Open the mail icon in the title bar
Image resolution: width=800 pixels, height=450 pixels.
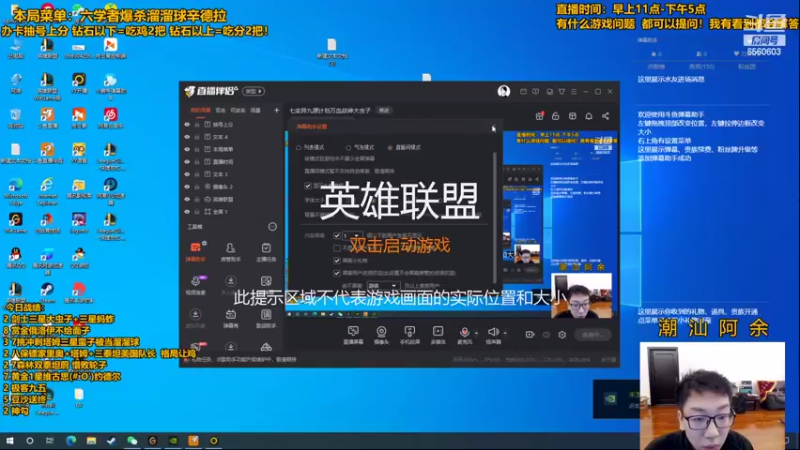click(523, 92)
